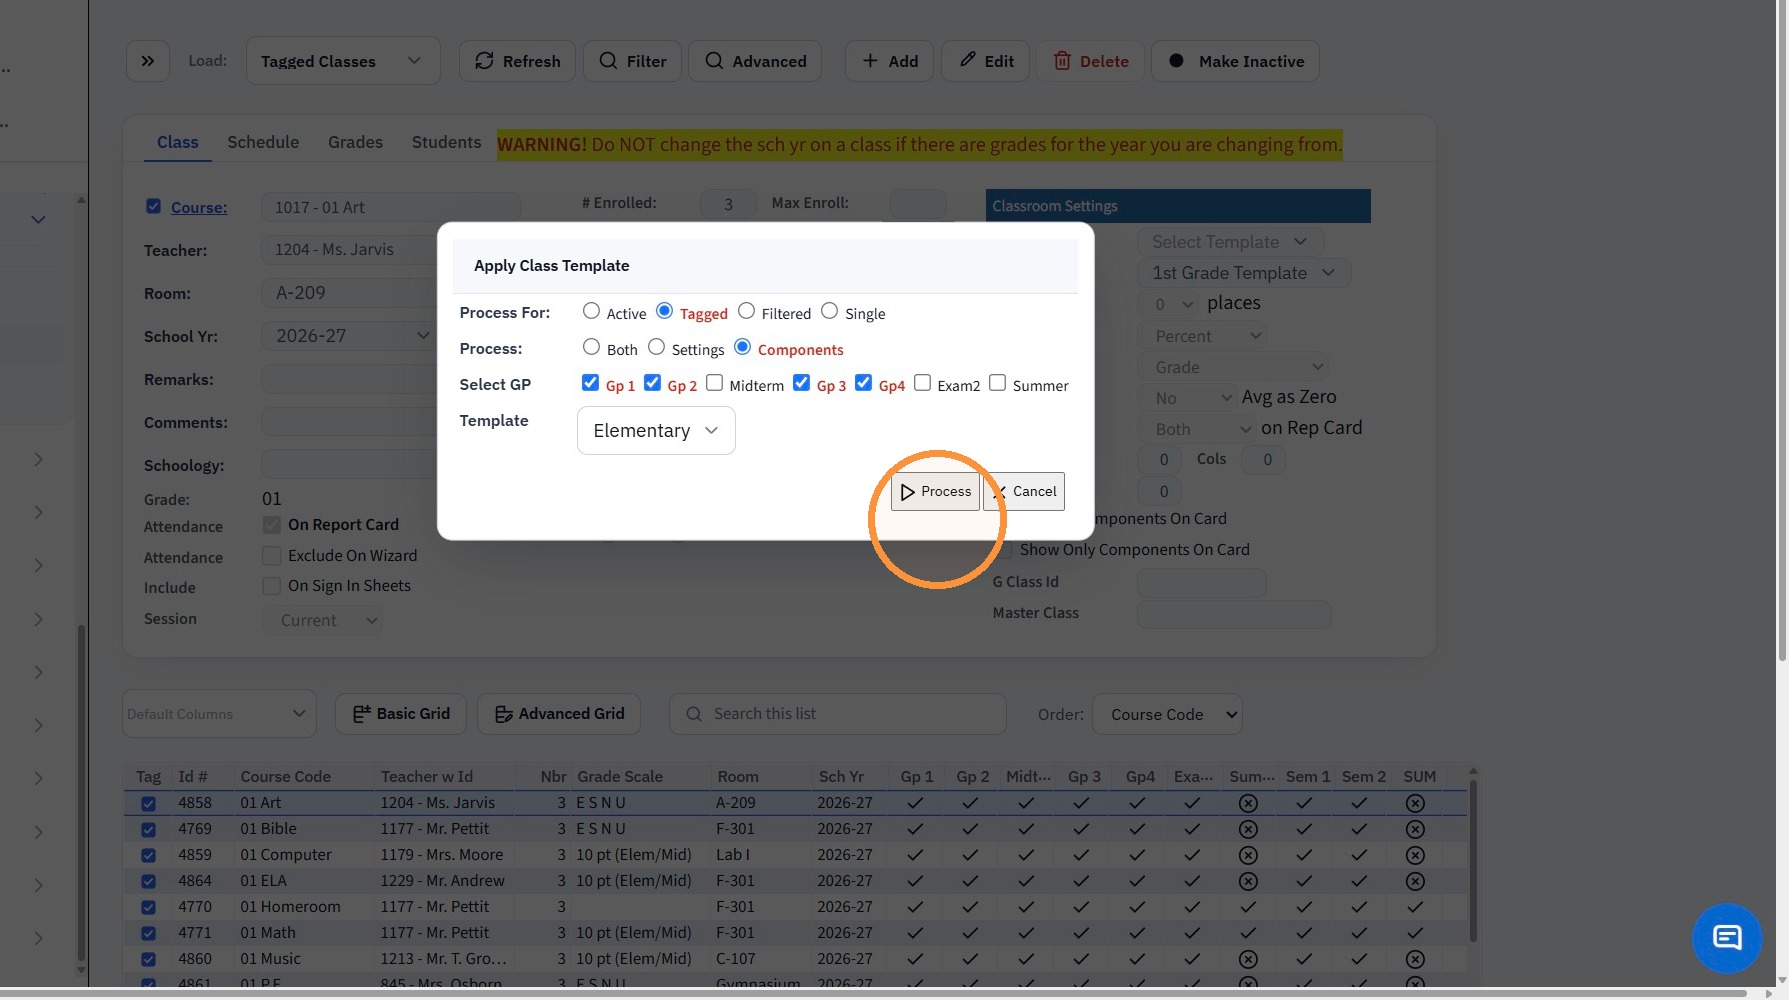Check the Exam2 checkbox
1789x1000 pixels.
point(922,384)
